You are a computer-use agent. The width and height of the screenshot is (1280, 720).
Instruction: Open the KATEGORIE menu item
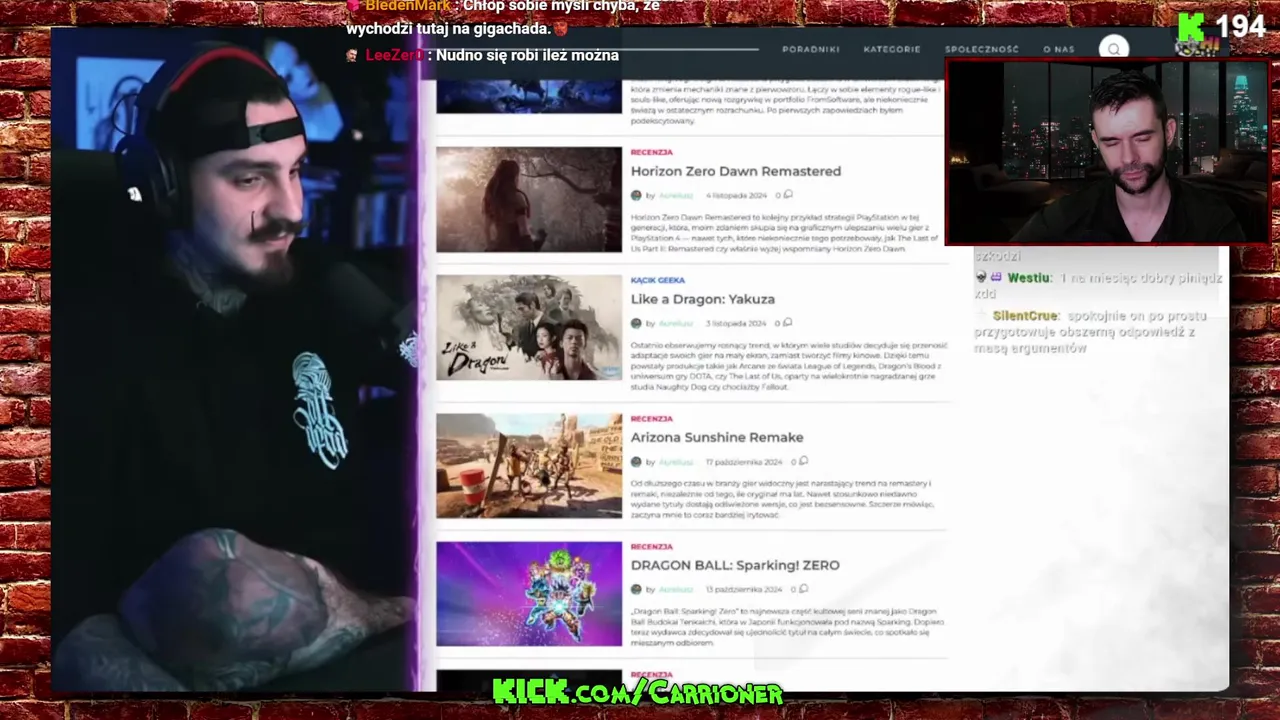(892, 49)
